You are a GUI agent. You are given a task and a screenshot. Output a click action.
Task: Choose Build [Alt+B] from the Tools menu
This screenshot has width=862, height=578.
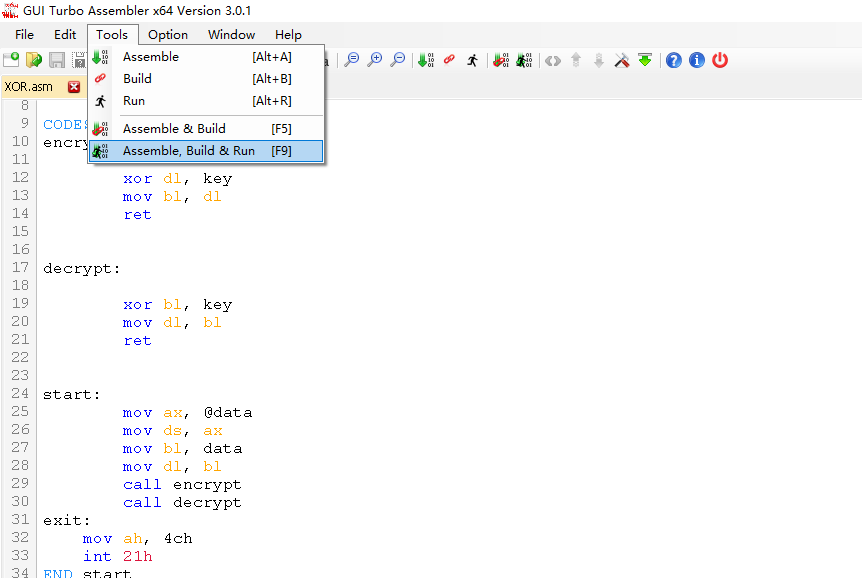pos(206,79)
